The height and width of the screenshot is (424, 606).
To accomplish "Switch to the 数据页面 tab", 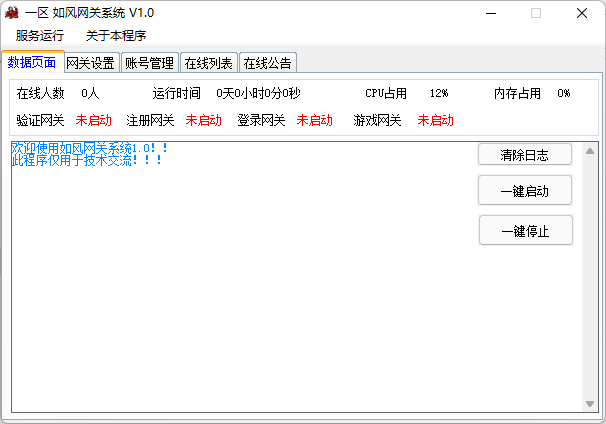I will (x=32, y=62).
